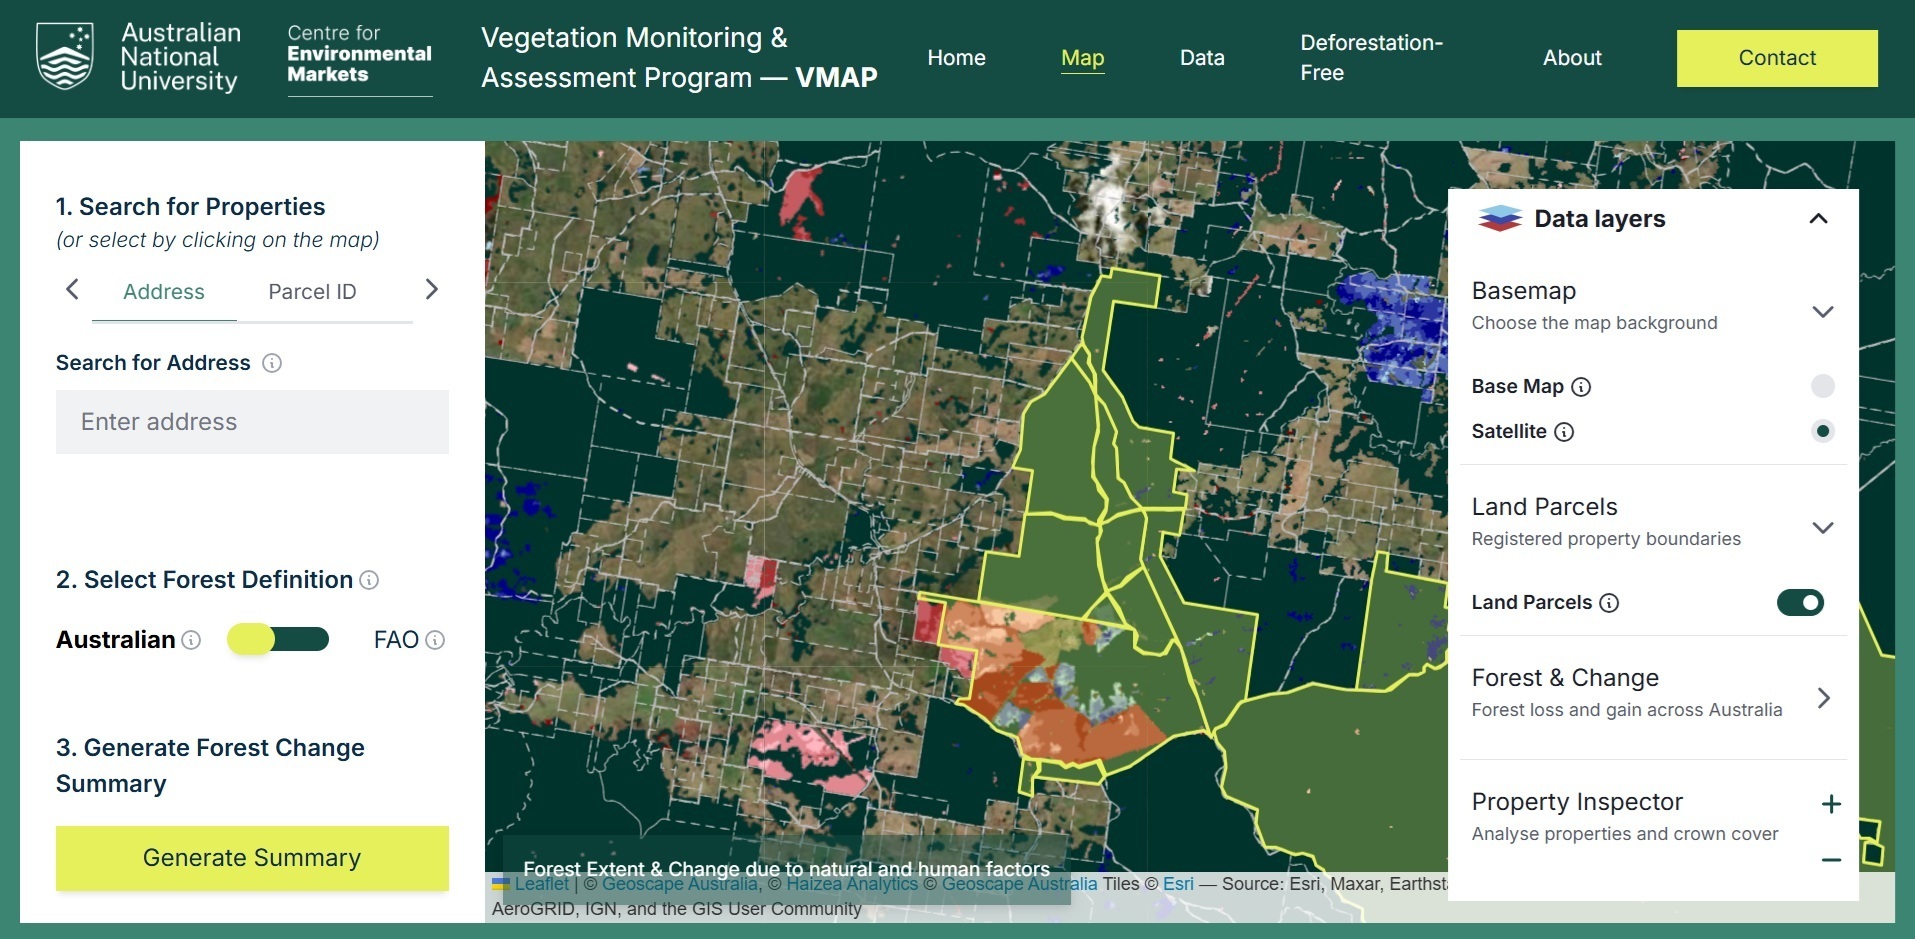Open the Esri attribution link
Viewport: 1915px width, 939px height.
[x=1178, y=884]
